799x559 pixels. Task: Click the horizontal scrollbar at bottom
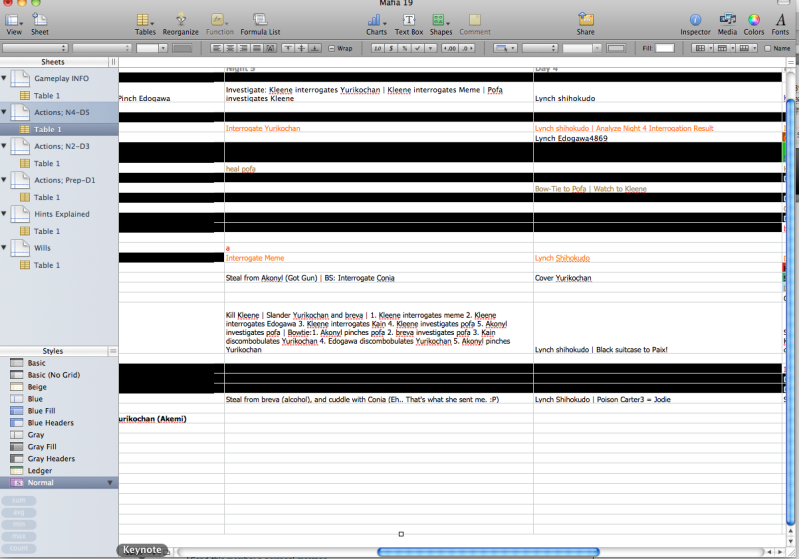pos(487,551)
